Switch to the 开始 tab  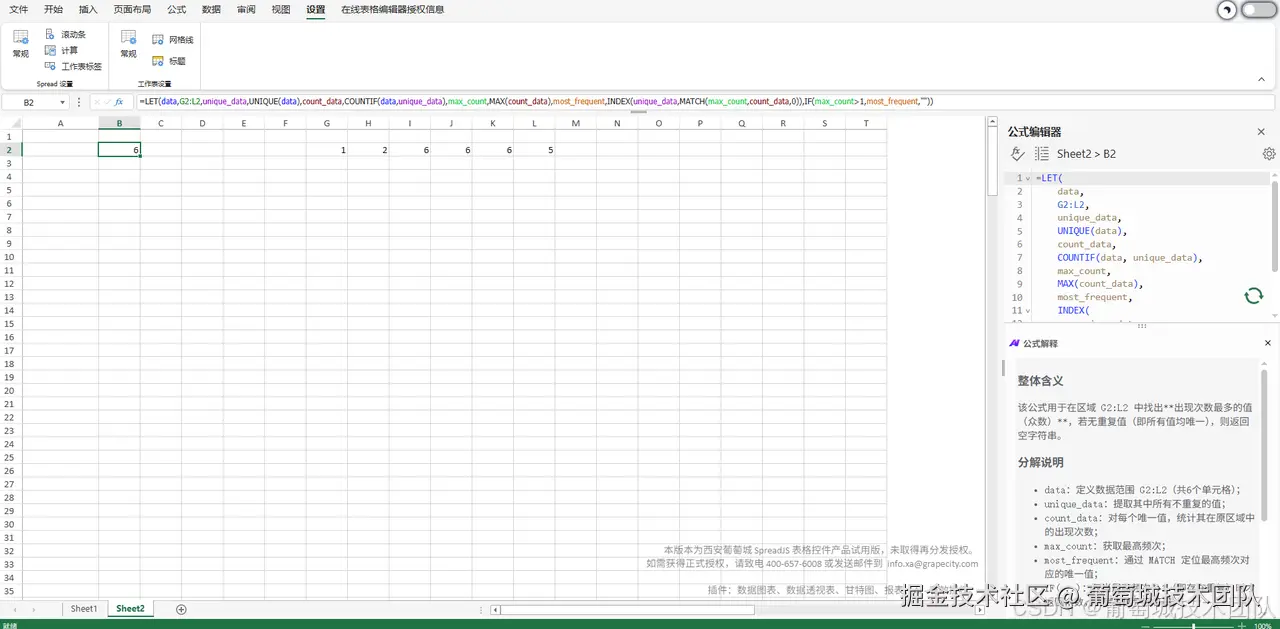[x=54, y=9]
